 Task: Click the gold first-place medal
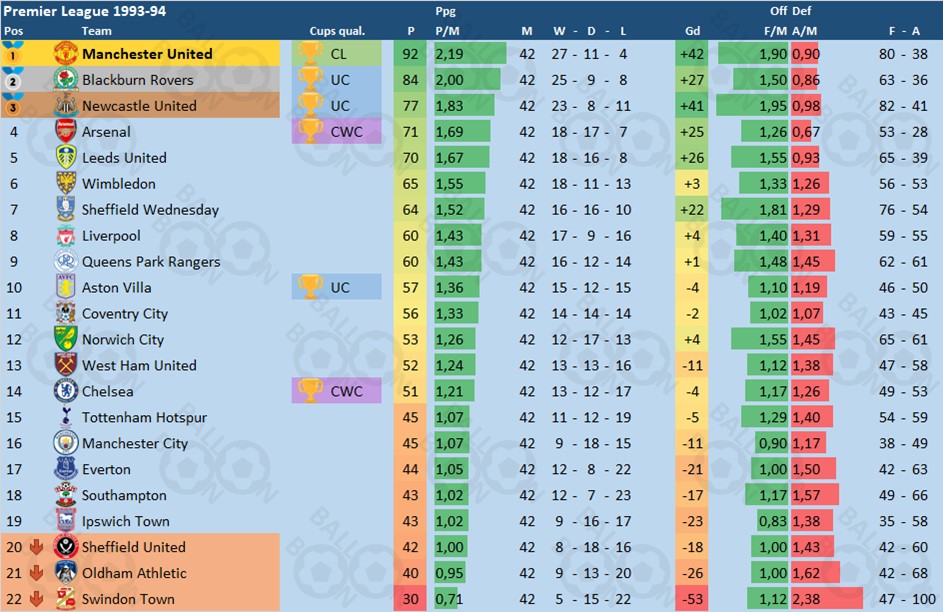tap(13, 54)
